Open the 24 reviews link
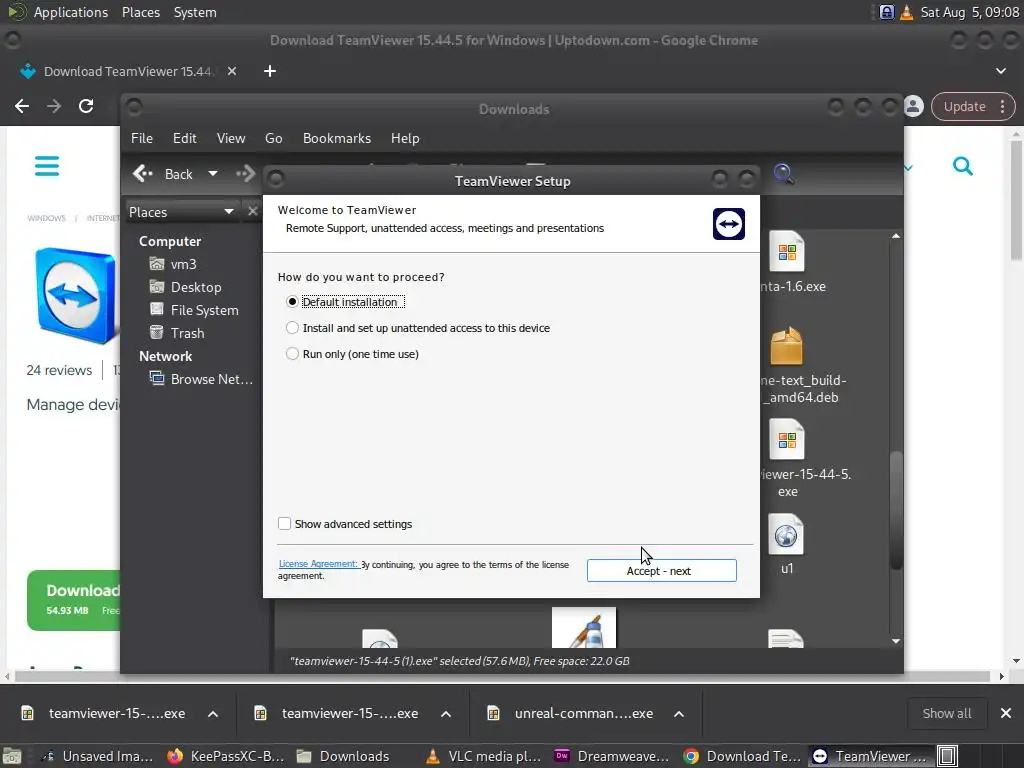Image resolution: width=1024 pixels, height=768 pixels. coord(59,370)
